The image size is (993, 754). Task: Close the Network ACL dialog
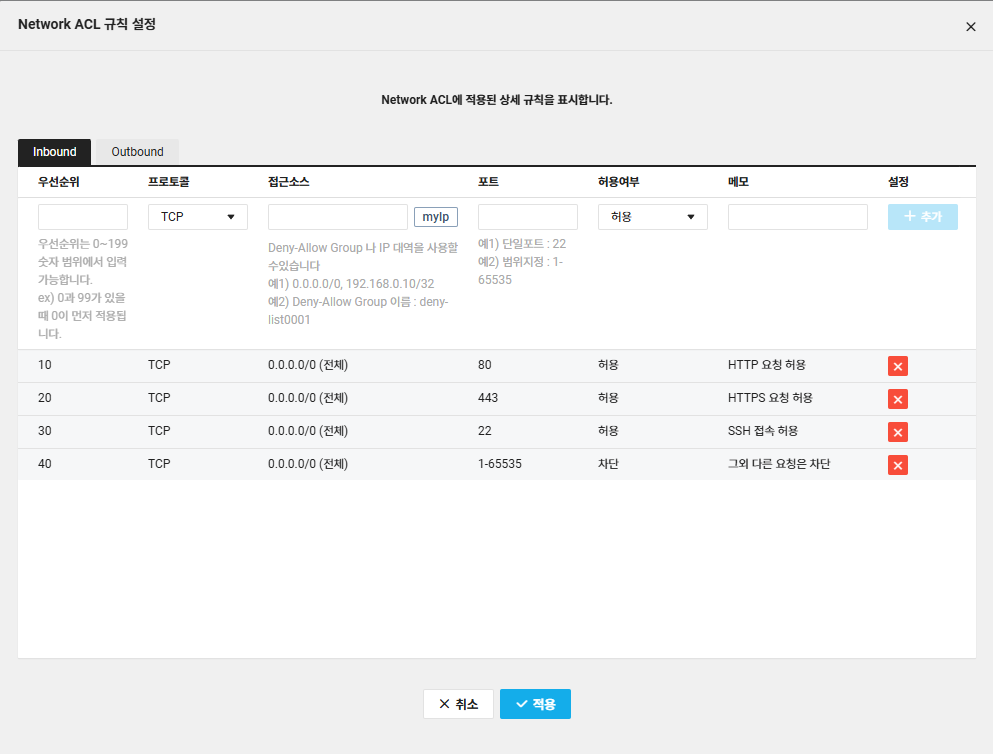coord(970,27)
